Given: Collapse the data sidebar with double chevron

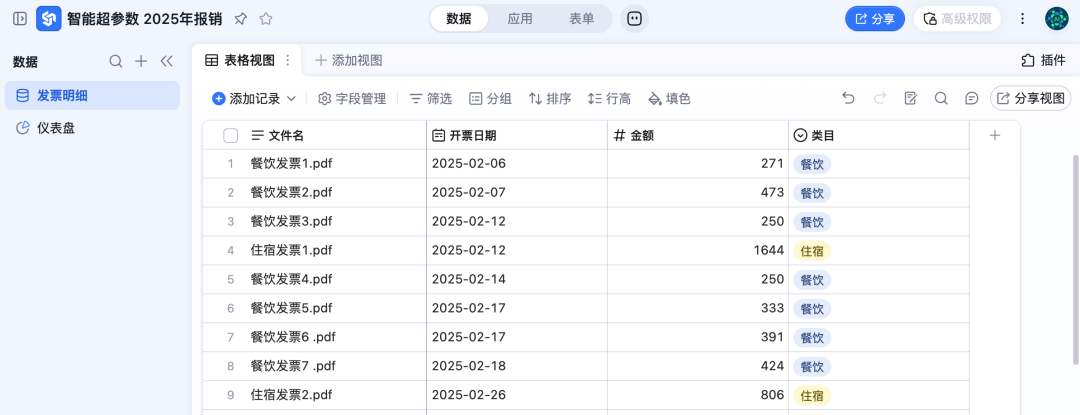Looking at the screenshot, I should (167, 61).
